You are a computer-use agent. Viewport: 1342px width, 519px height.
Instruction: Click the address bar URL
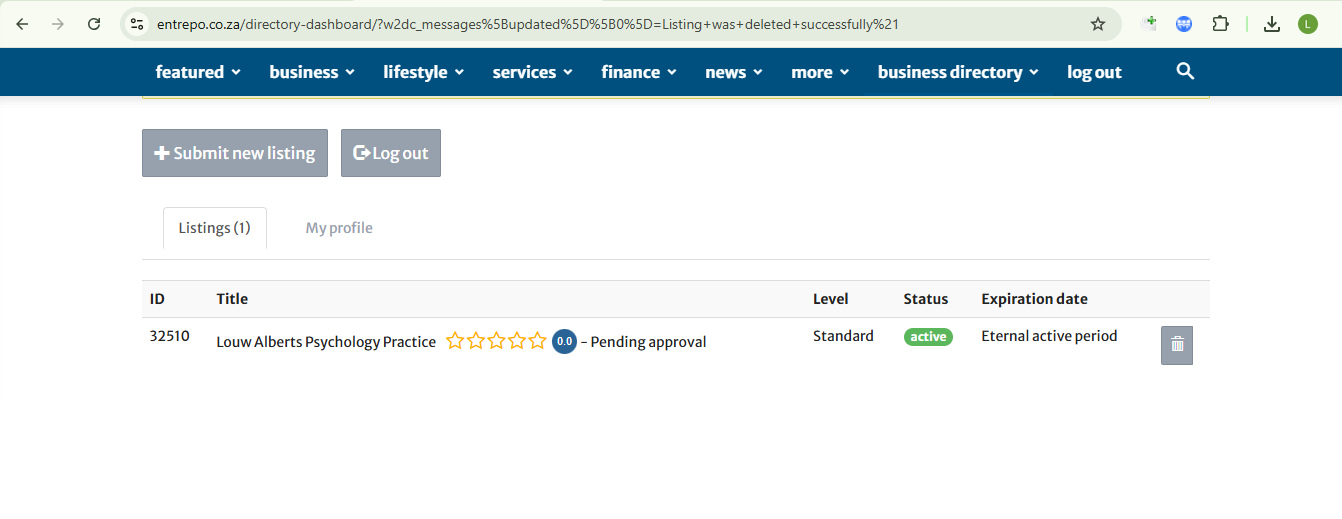(x=528, y=24)
